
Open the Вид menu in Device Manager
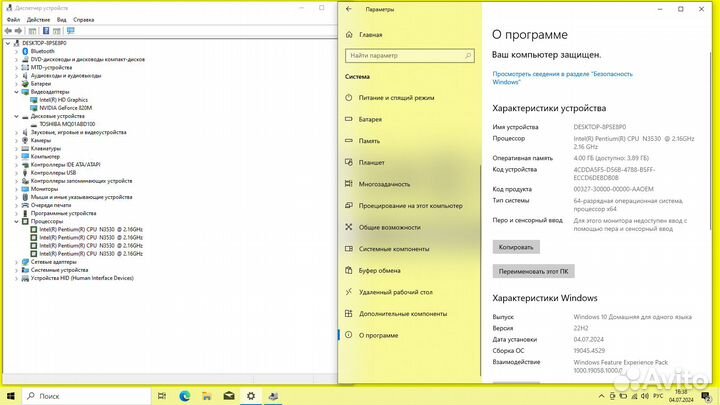coord(62,19)
